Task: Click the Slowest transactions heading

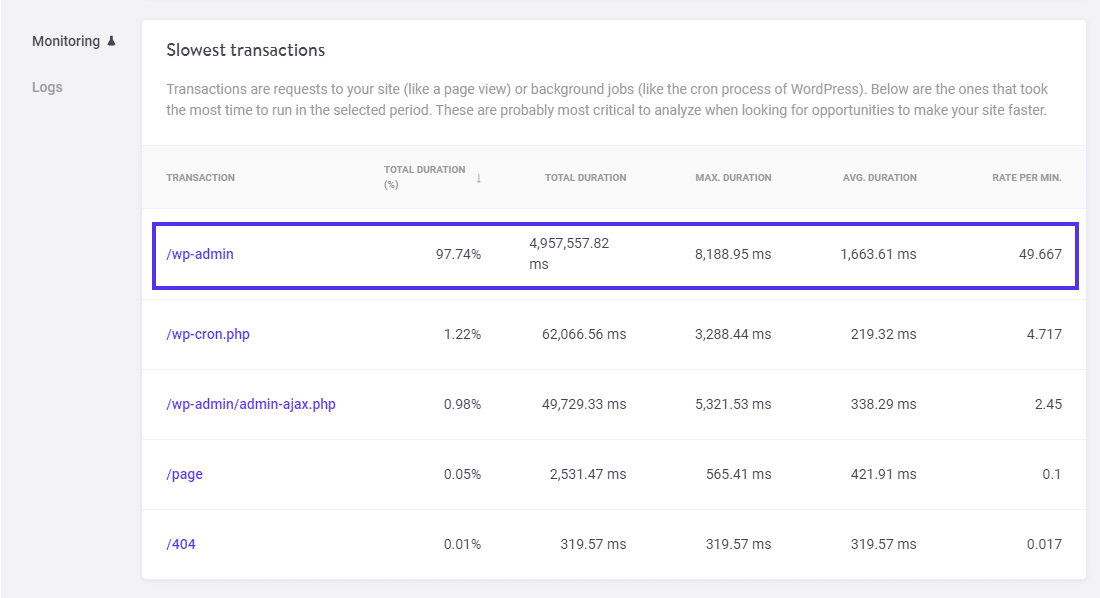Action: pyautogui.click(x=245, y=49)
